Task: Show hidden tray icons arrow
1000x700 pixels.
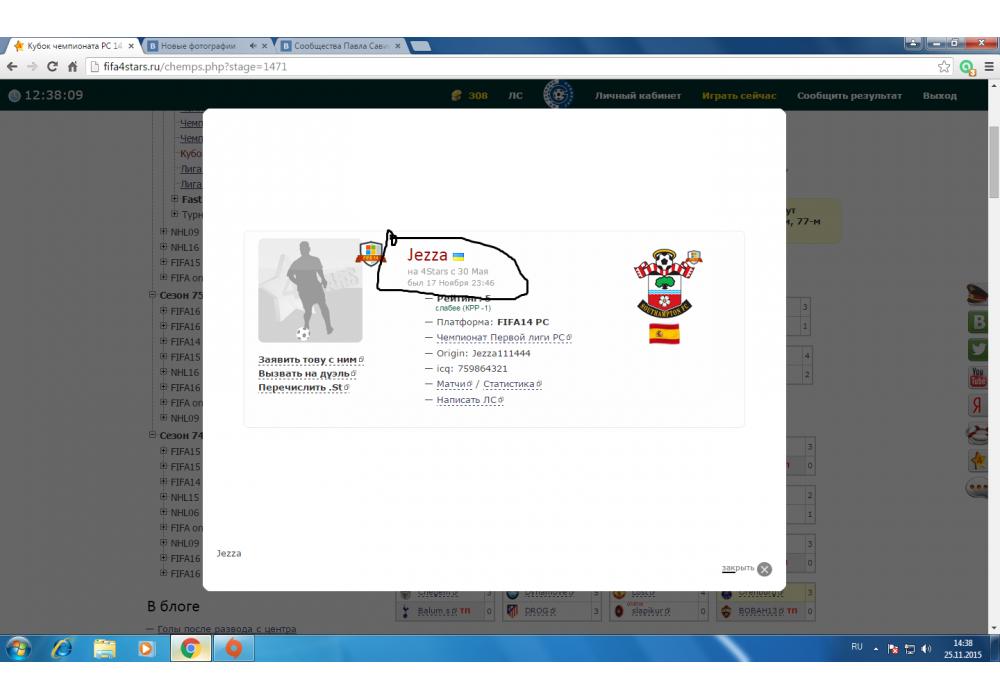Action: click(x=876, y=649)
